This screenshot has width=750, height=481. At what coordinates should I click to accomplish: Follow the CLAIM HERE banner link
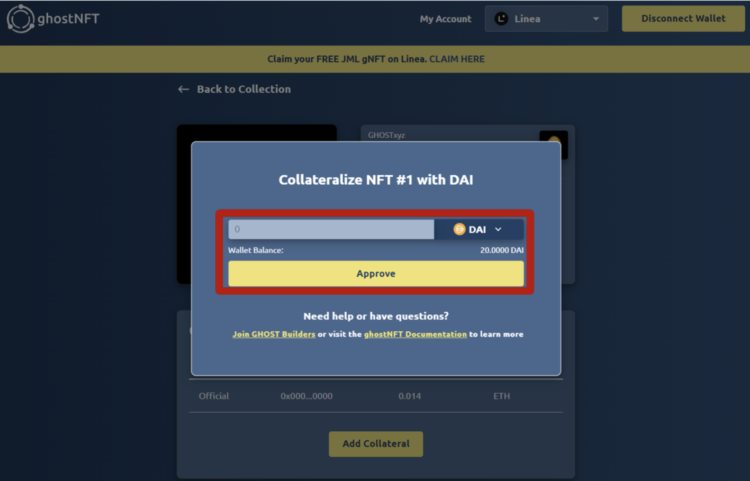(457, 59)
